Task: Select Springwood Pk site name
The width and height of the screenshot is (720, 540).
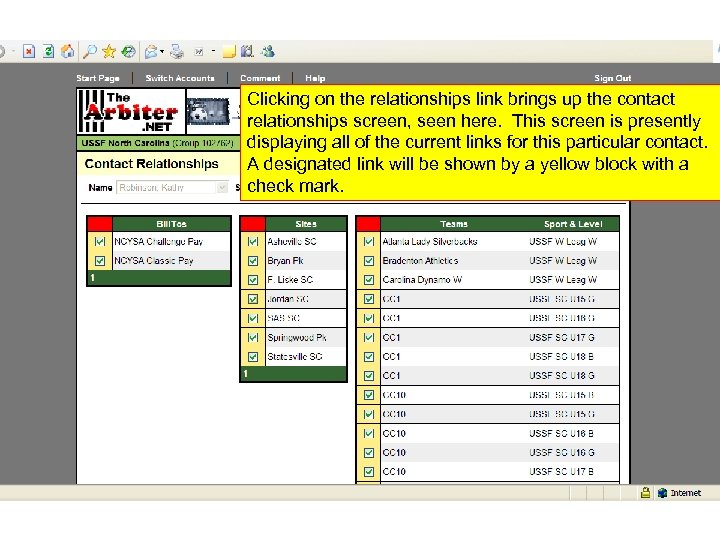Action: [x=297, y=338]
